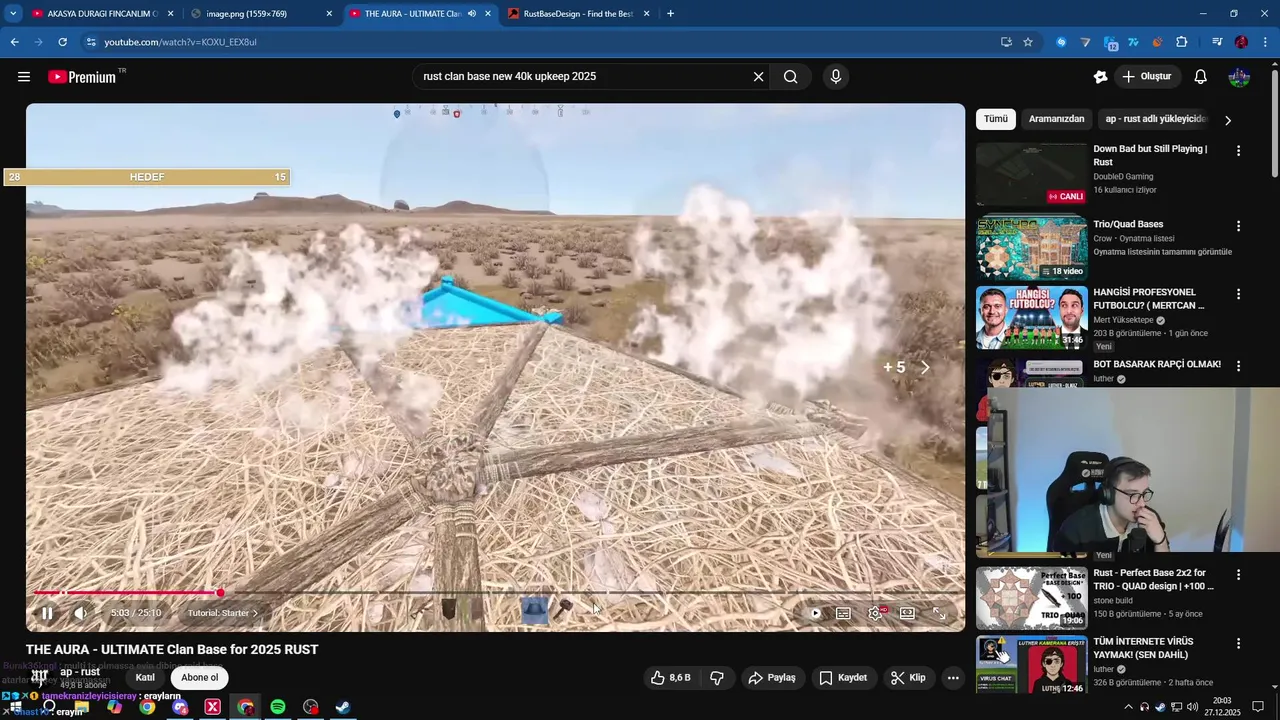The width and height of the screenshot is (1280, 720).
Task: Dislike the video
Action: tap(717, 678)
